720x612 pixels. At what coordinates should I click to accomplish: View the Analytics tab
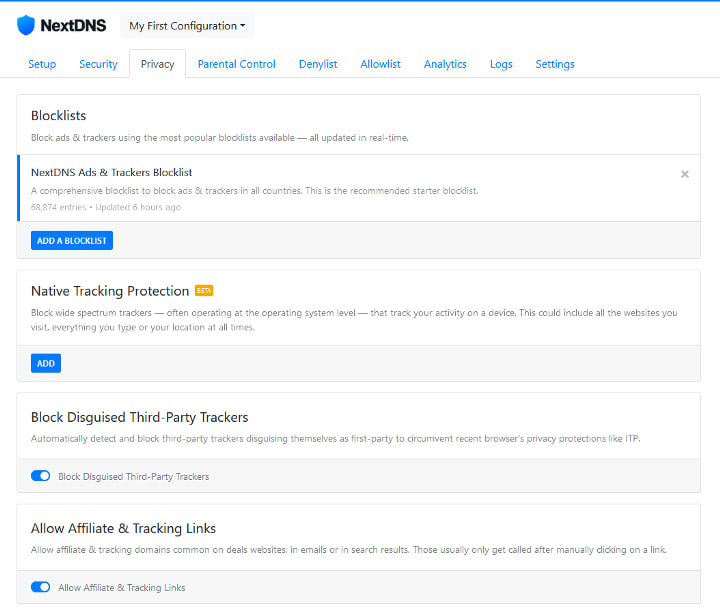click(445, 64)
